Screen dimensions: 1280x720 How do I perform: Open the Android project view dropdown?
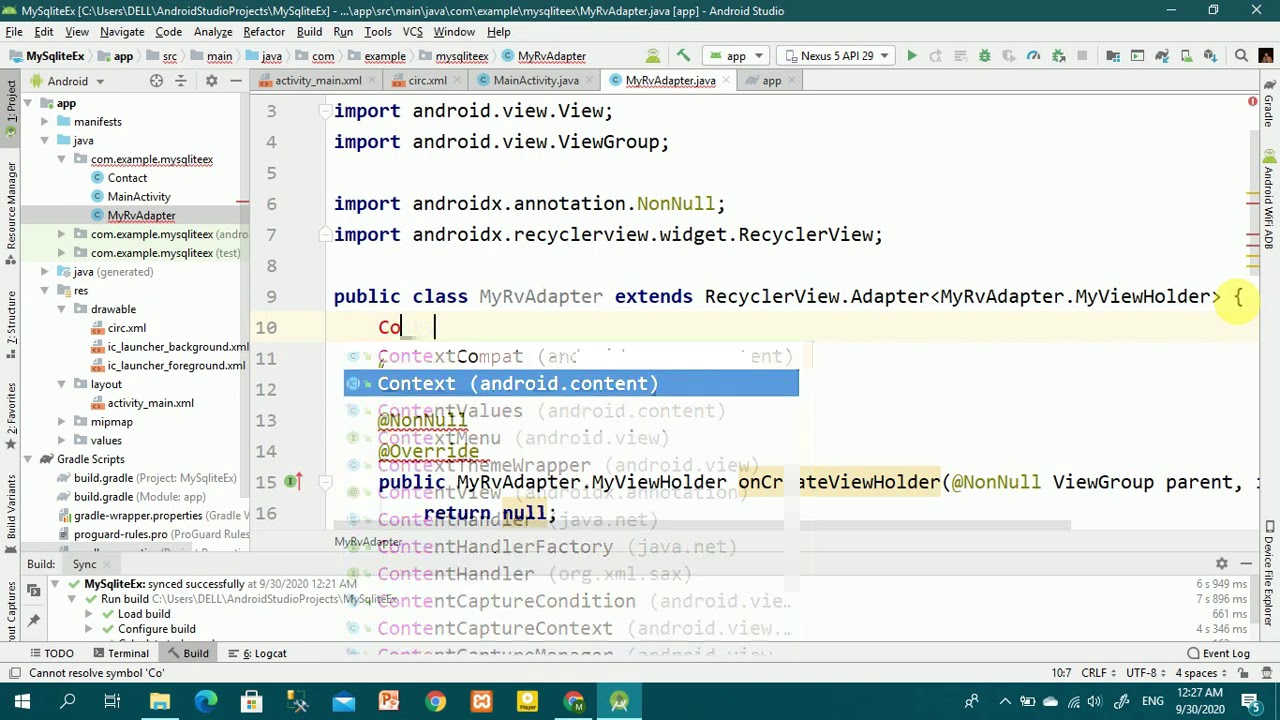(68, 81)
